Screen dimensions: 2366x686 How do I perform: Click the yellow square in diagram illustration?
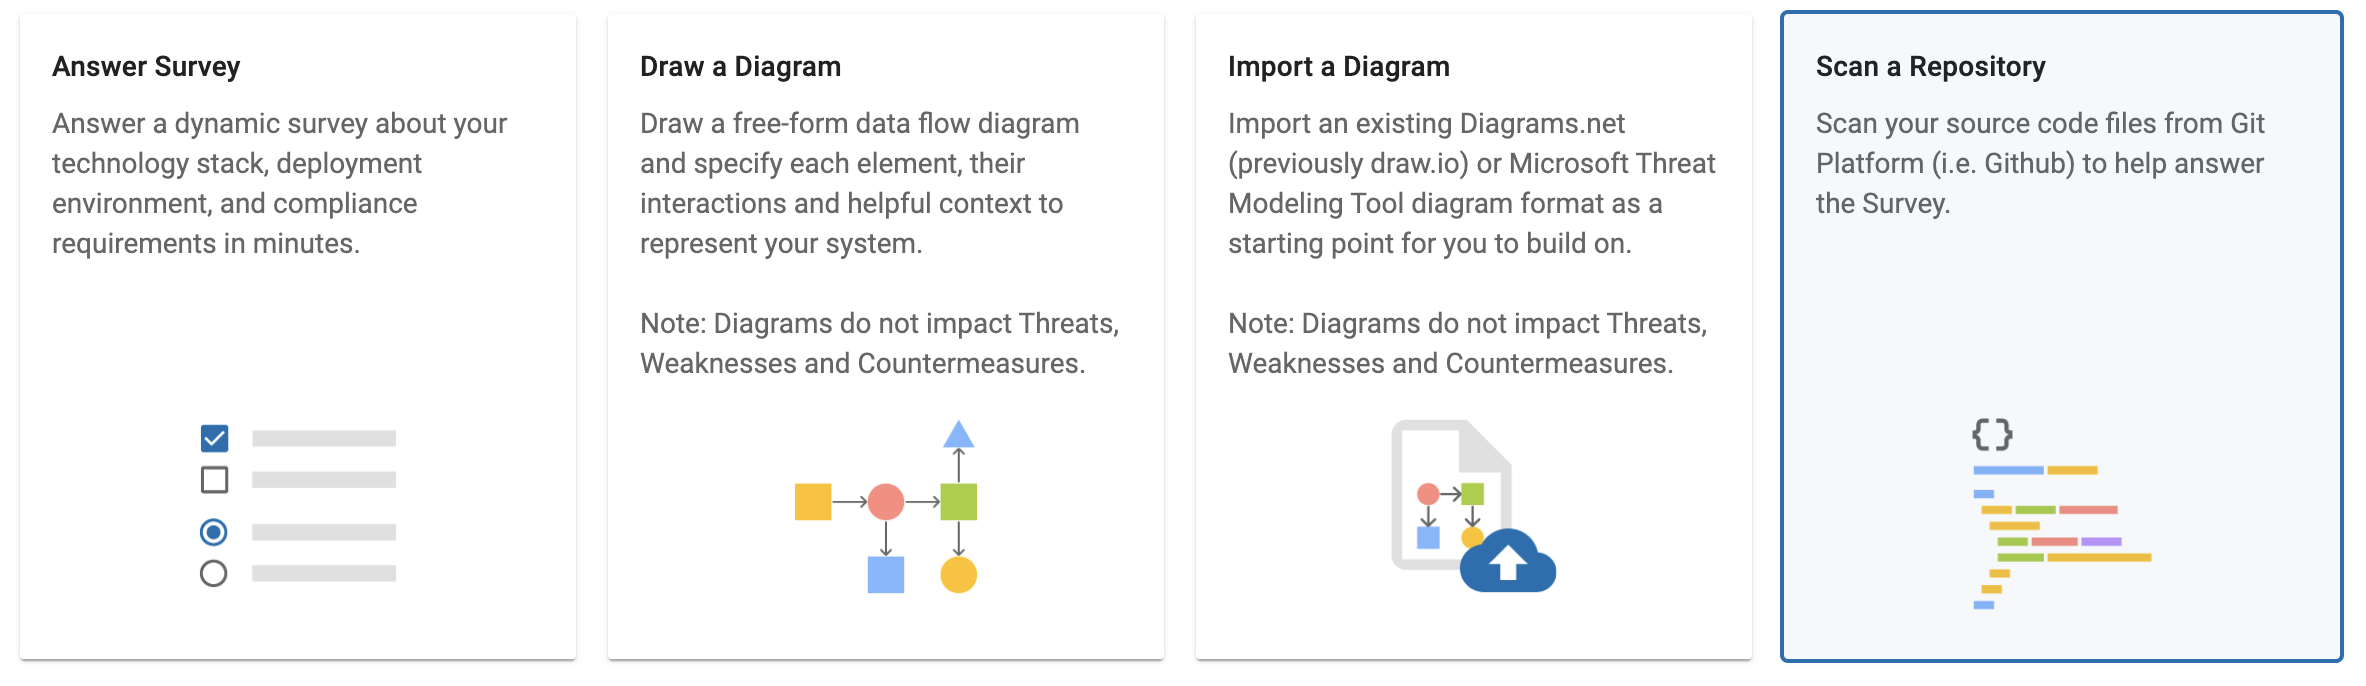(813, 501)
